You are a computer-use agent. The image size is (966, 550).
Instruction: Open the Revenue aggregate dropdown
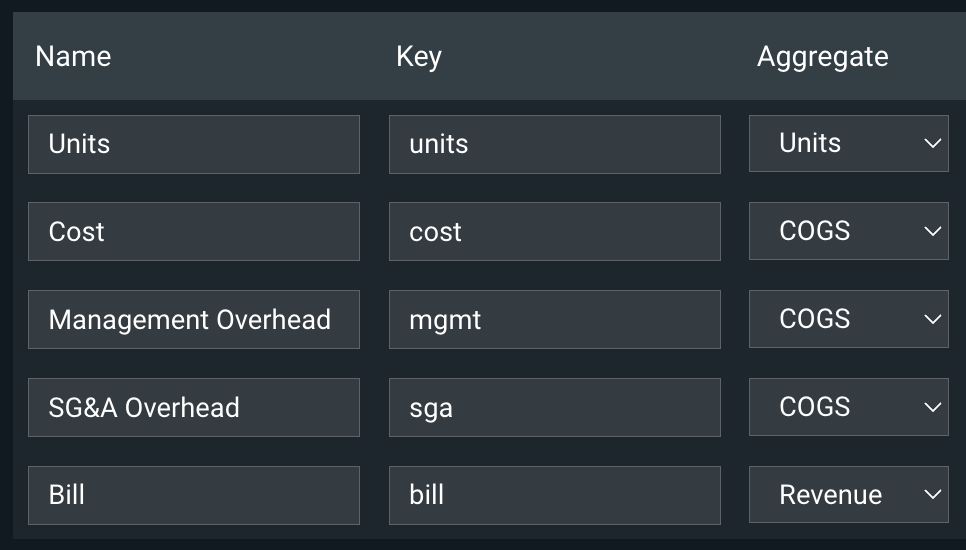pyautogui.click(x=848, y=495)
